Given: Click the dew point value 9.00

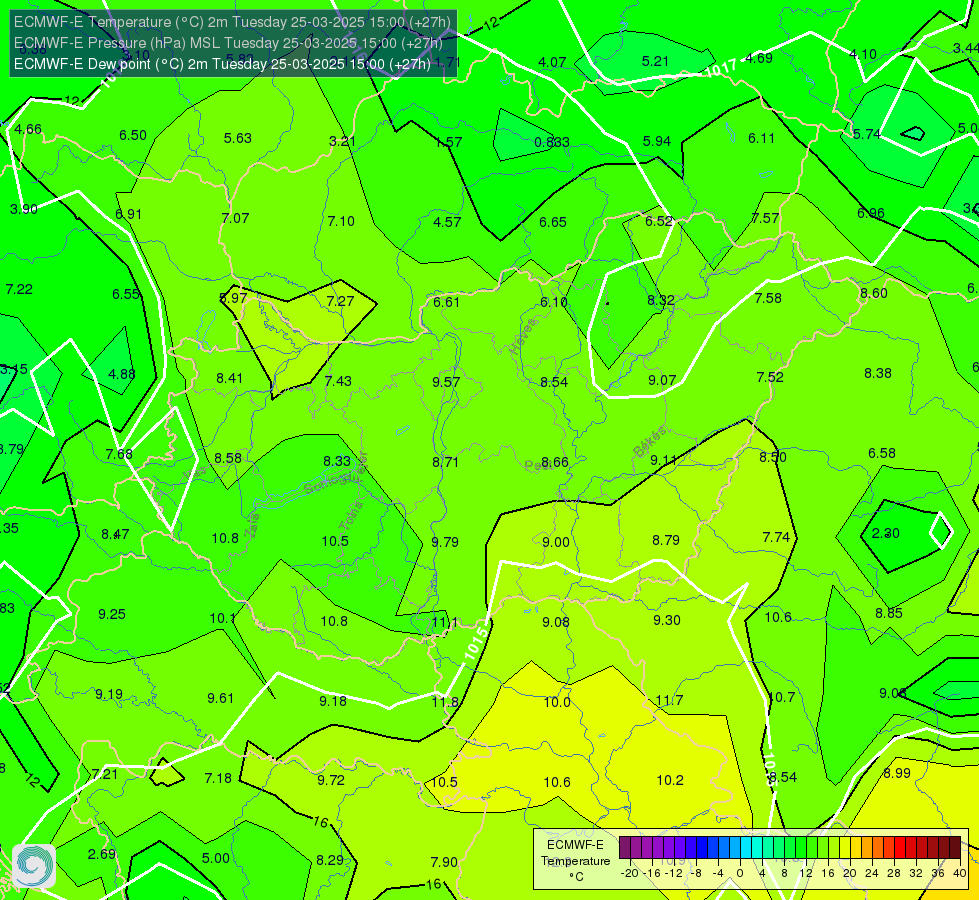Looking at the screenshot, I should pos(556,542).
